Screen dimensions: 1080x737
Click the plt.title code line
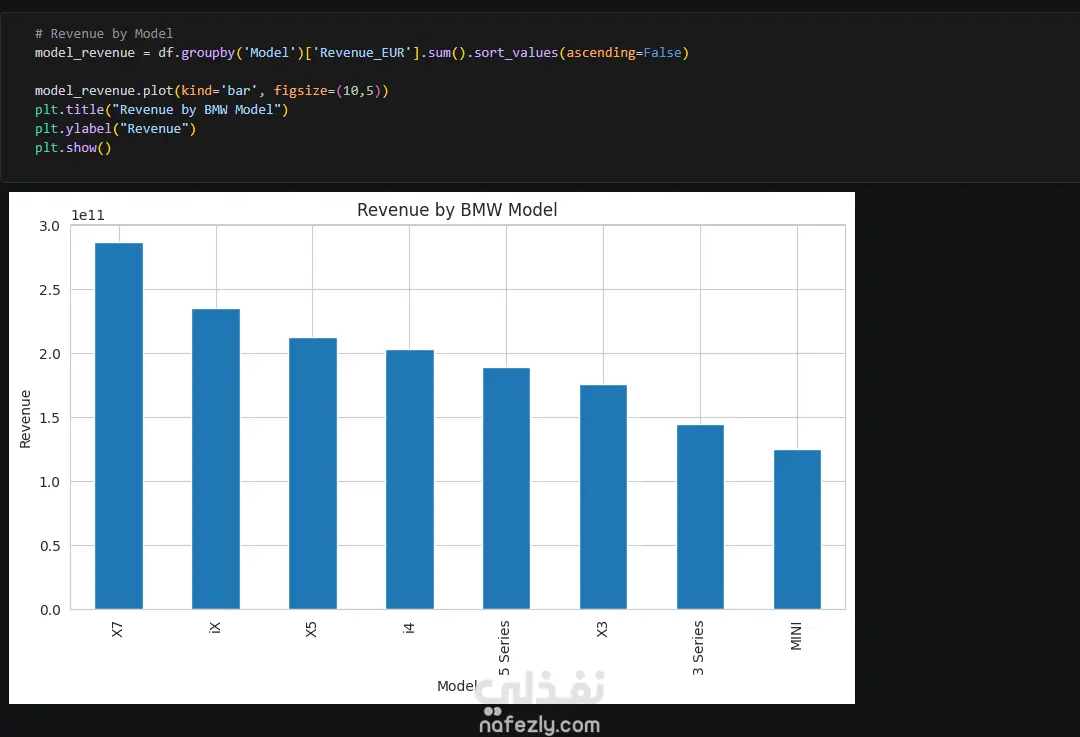(x=161, y=110)
